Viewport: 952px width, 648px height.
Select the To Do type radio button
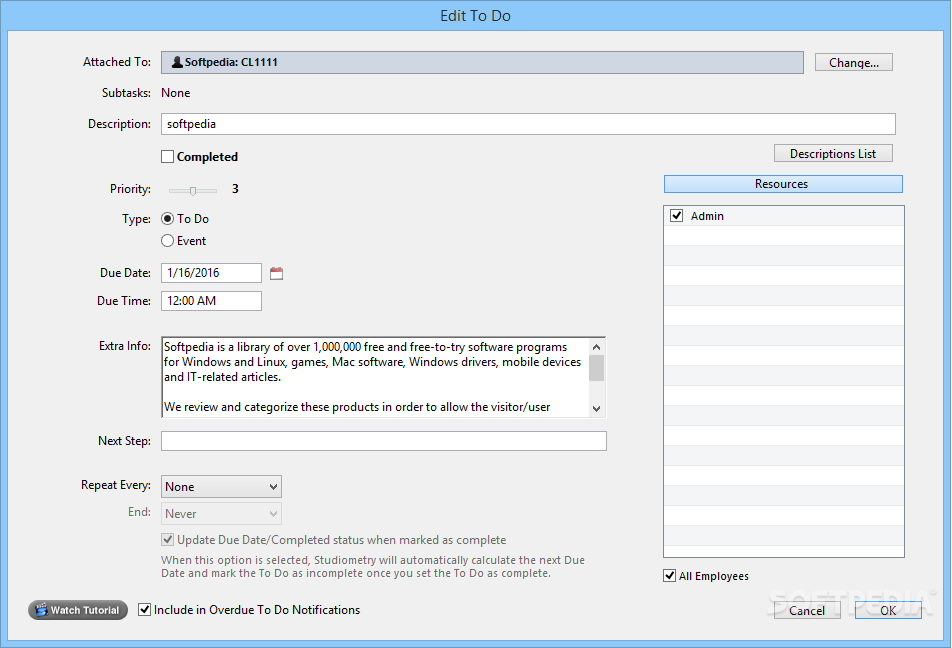168,219
